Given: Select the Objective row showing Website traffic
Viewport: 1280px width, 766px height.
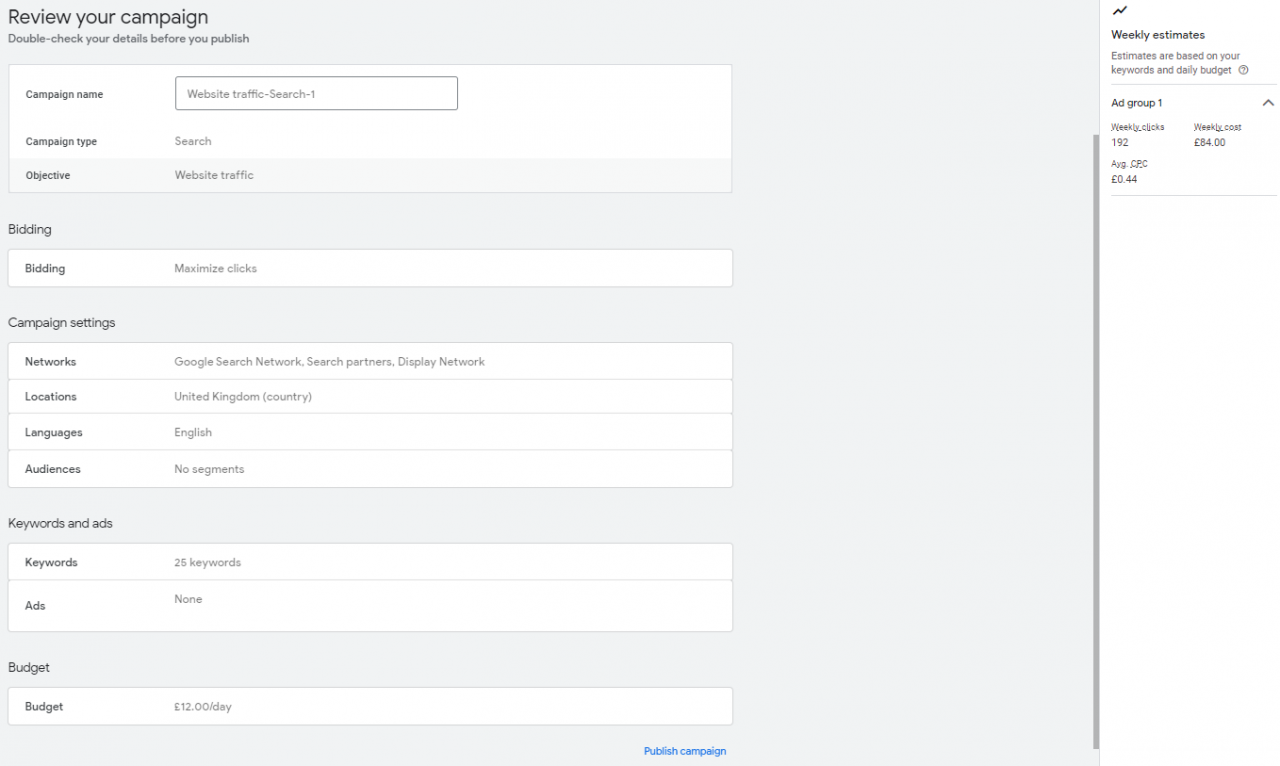Looking at the screenshot, I should pos(370,175).
